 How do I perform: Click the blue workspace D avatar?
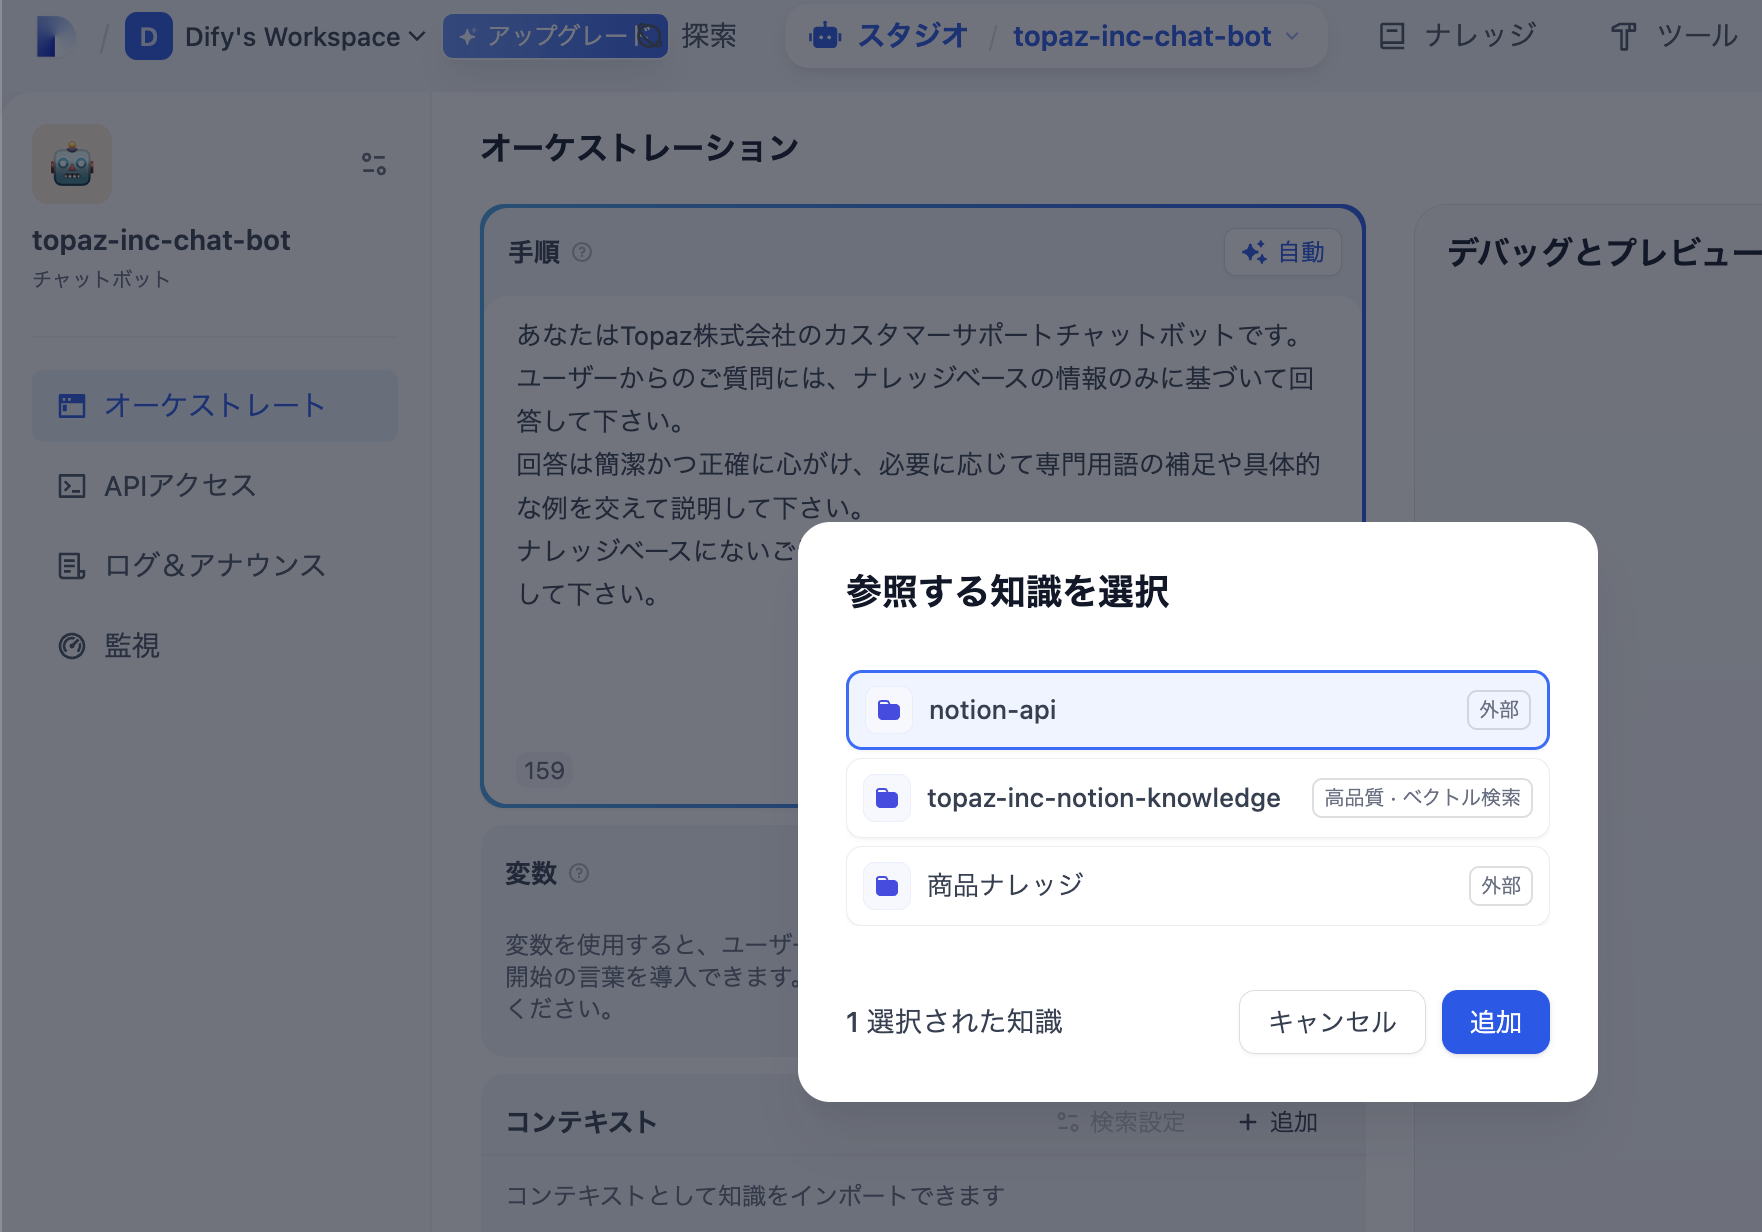point(148,37)
